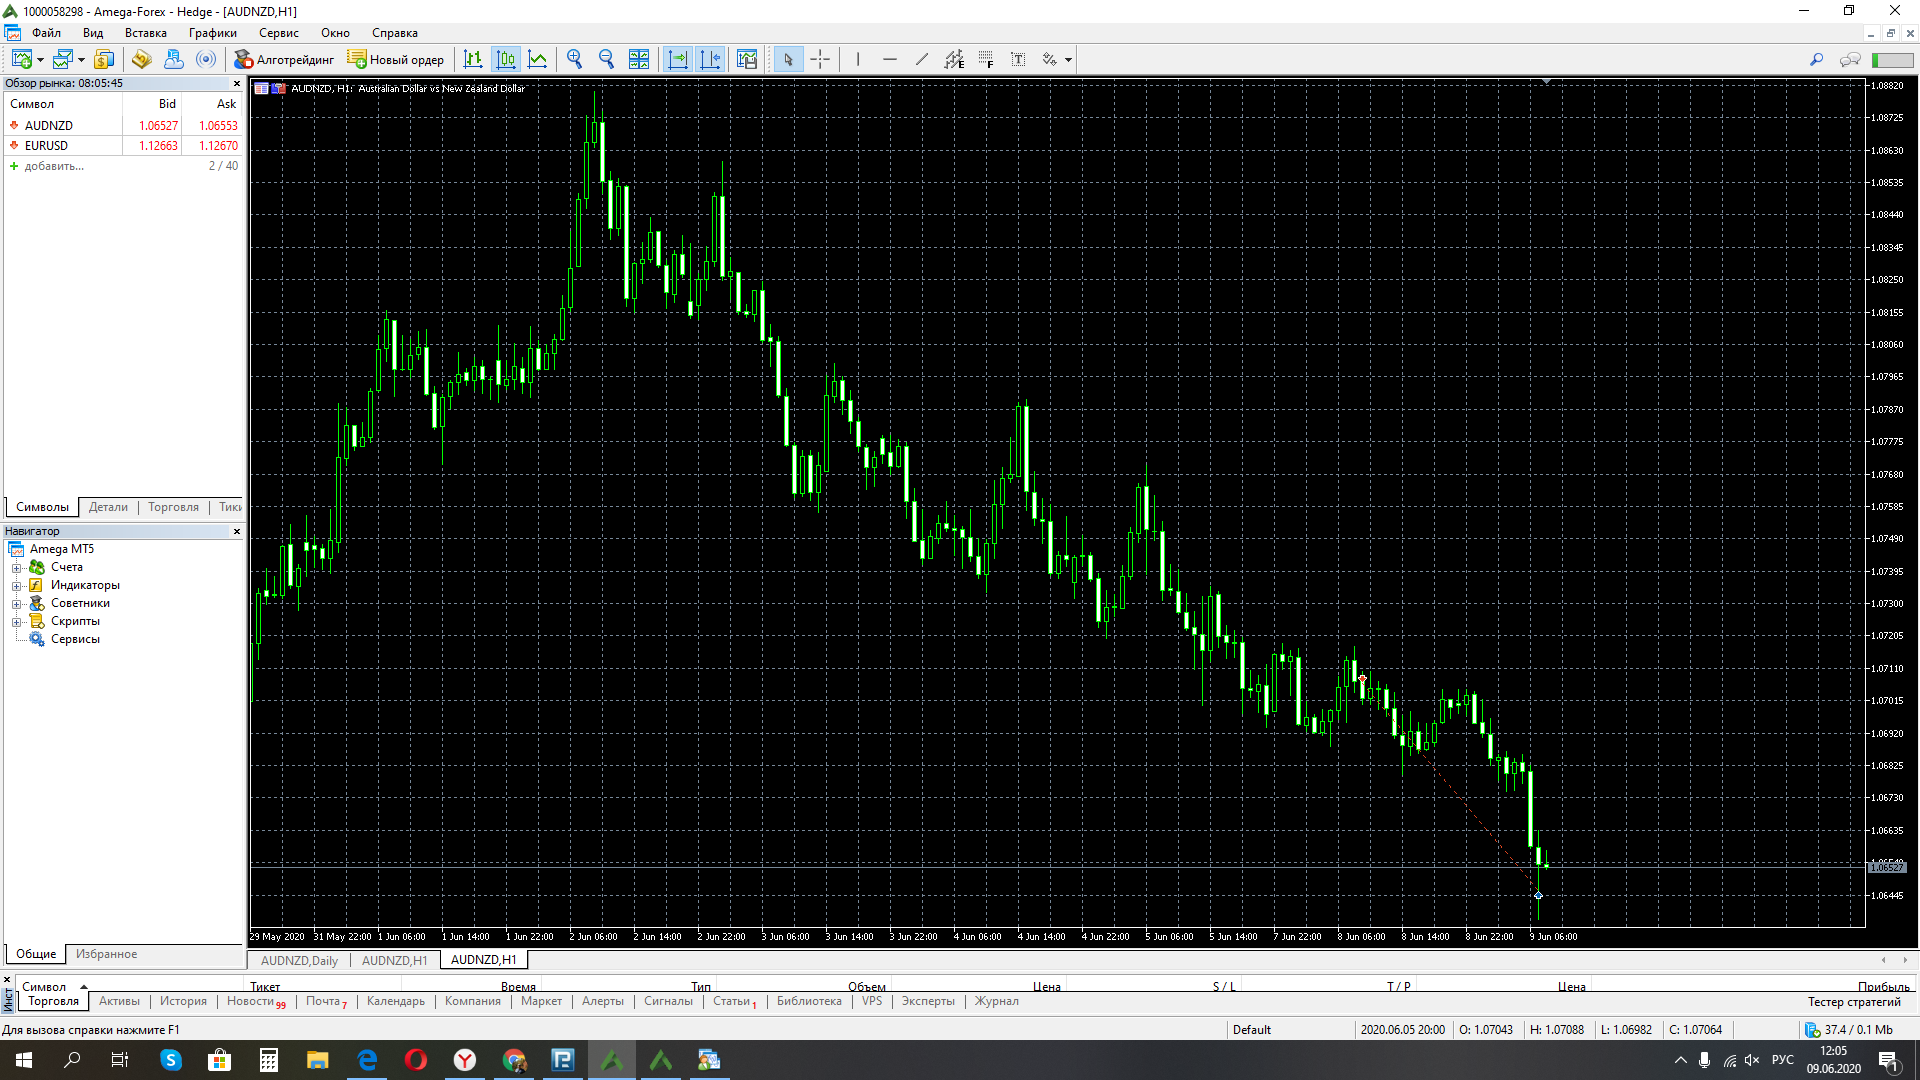Open the Opera browser taskbar icon
Viewport: 1920px width, 1080px height.
pos(416,1060)
